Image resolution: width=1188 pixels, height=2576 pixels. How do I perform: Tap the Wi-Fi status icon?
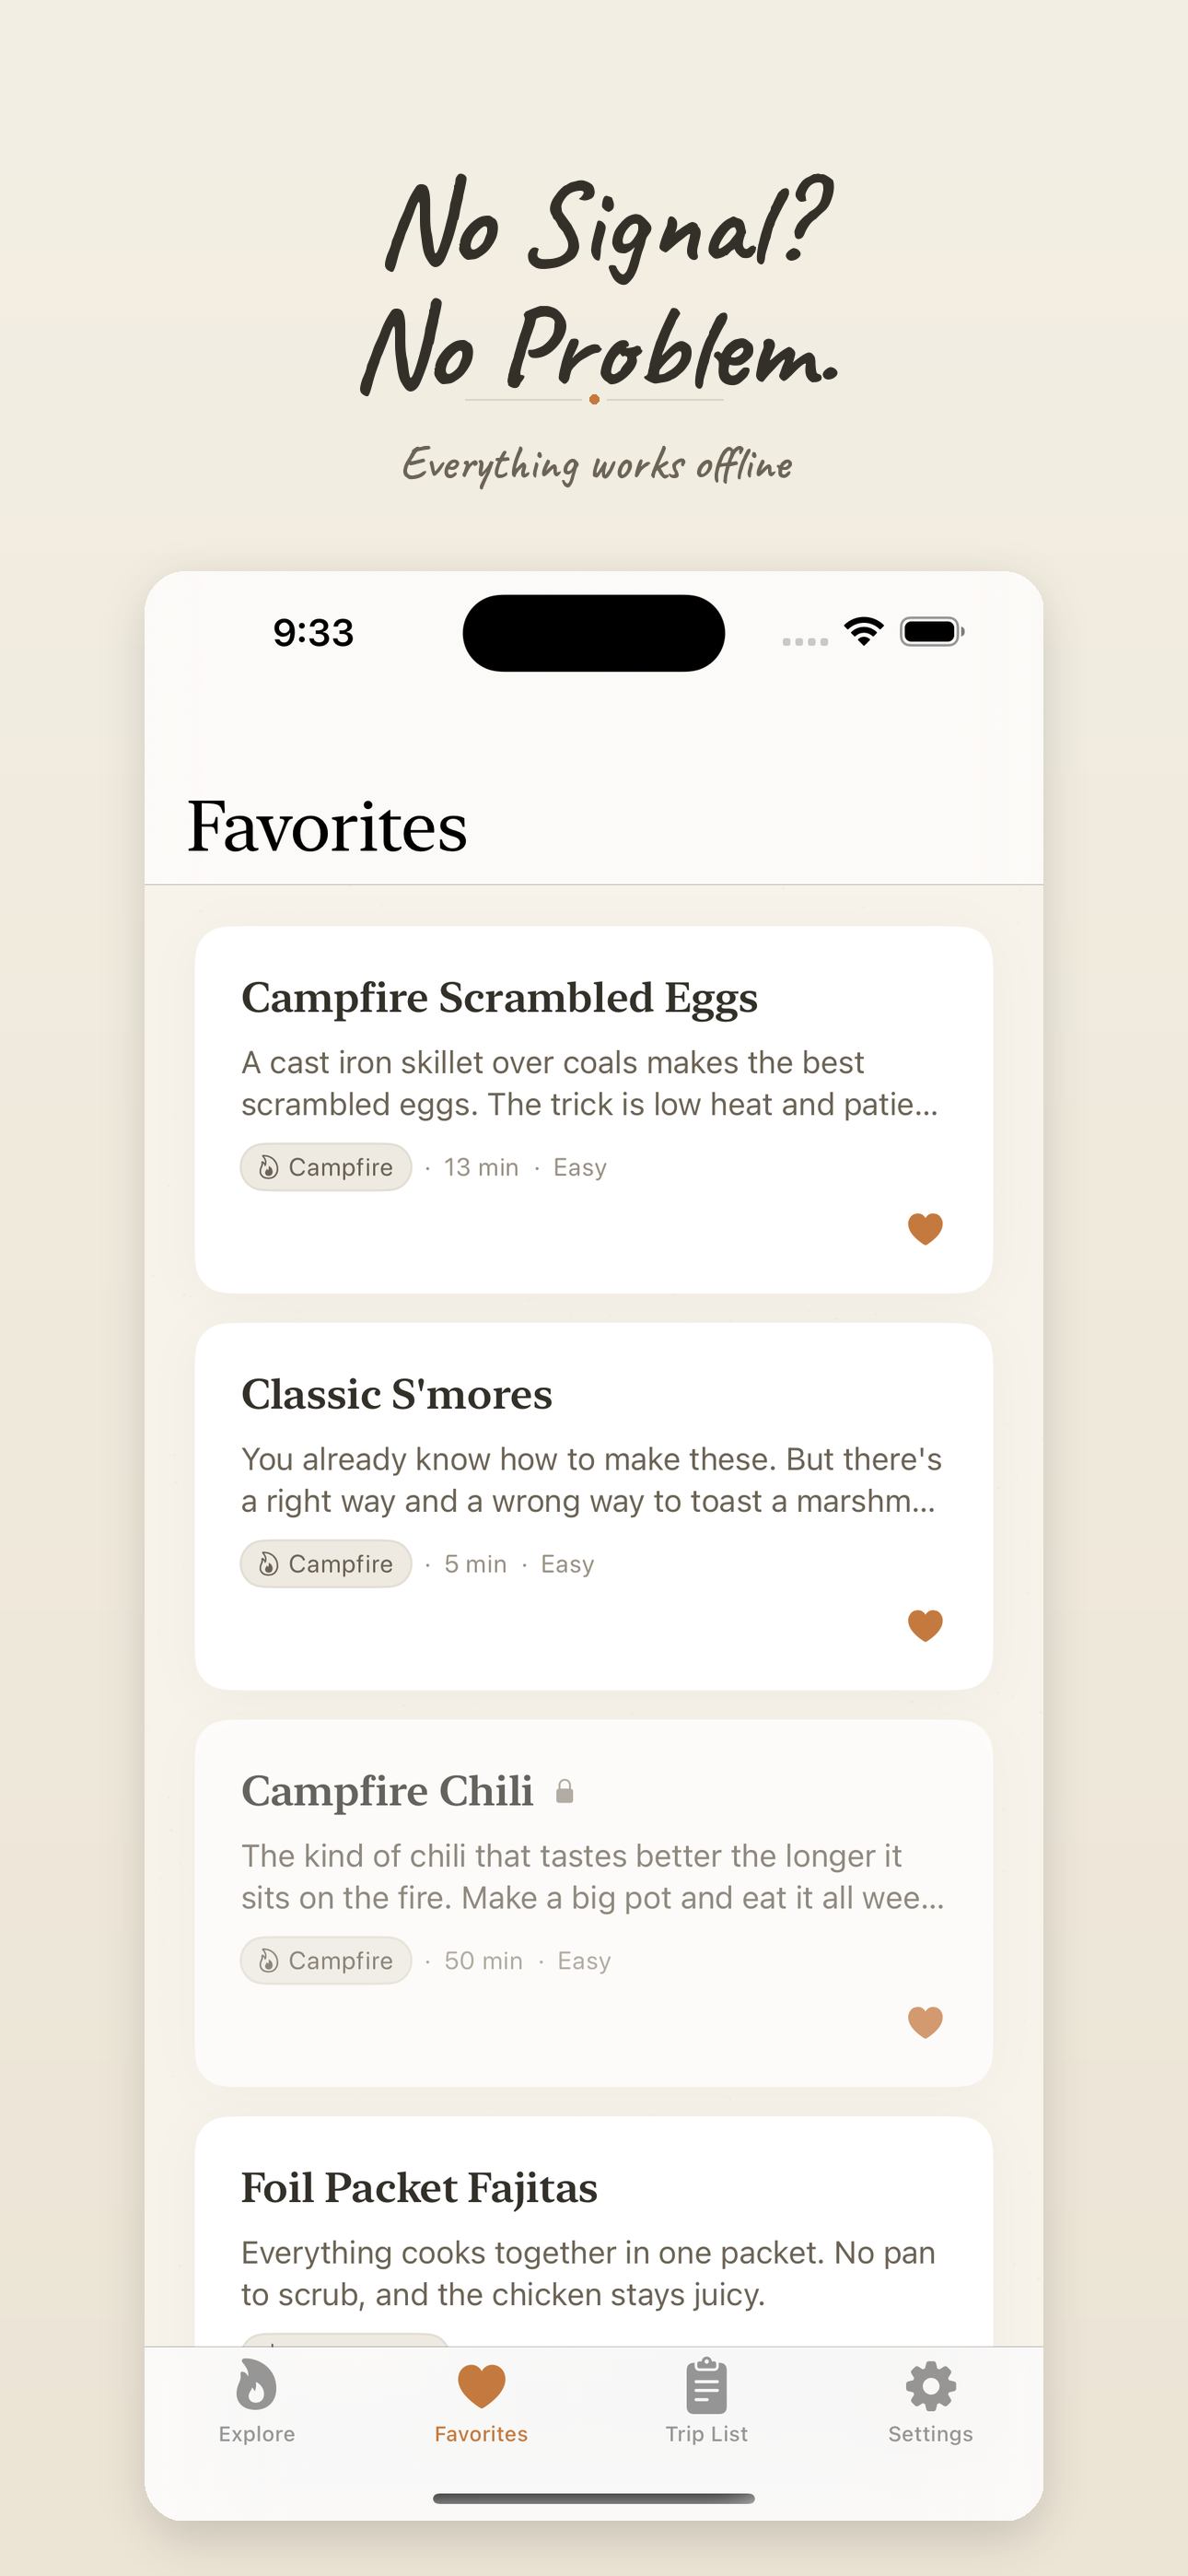863,631
